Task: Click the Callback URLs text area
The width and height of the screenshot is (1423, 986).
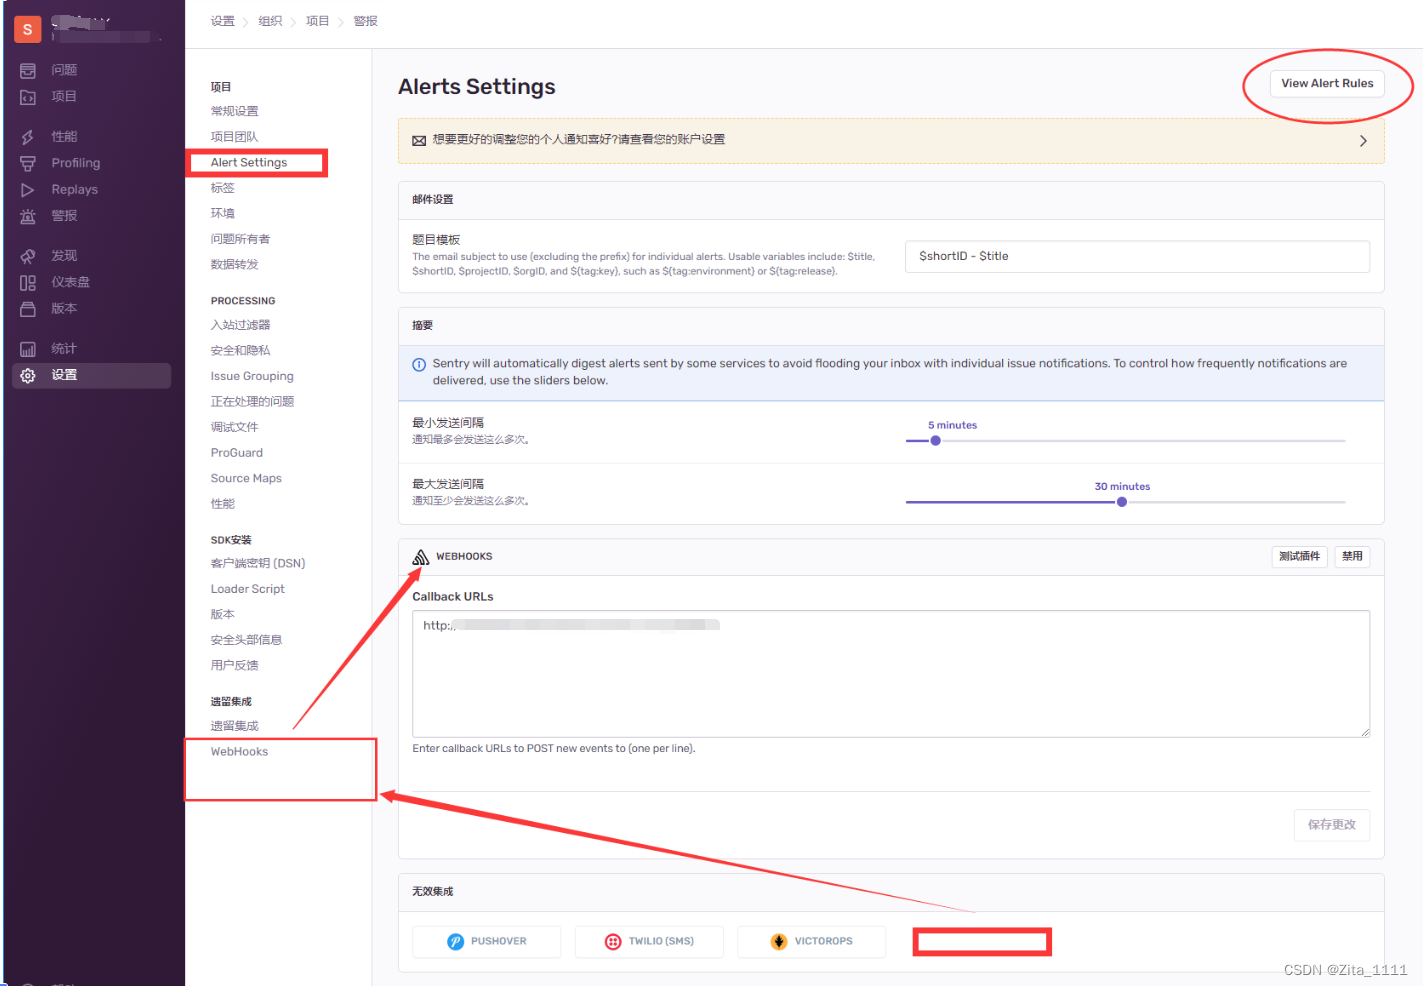Action: coord(891,674)
